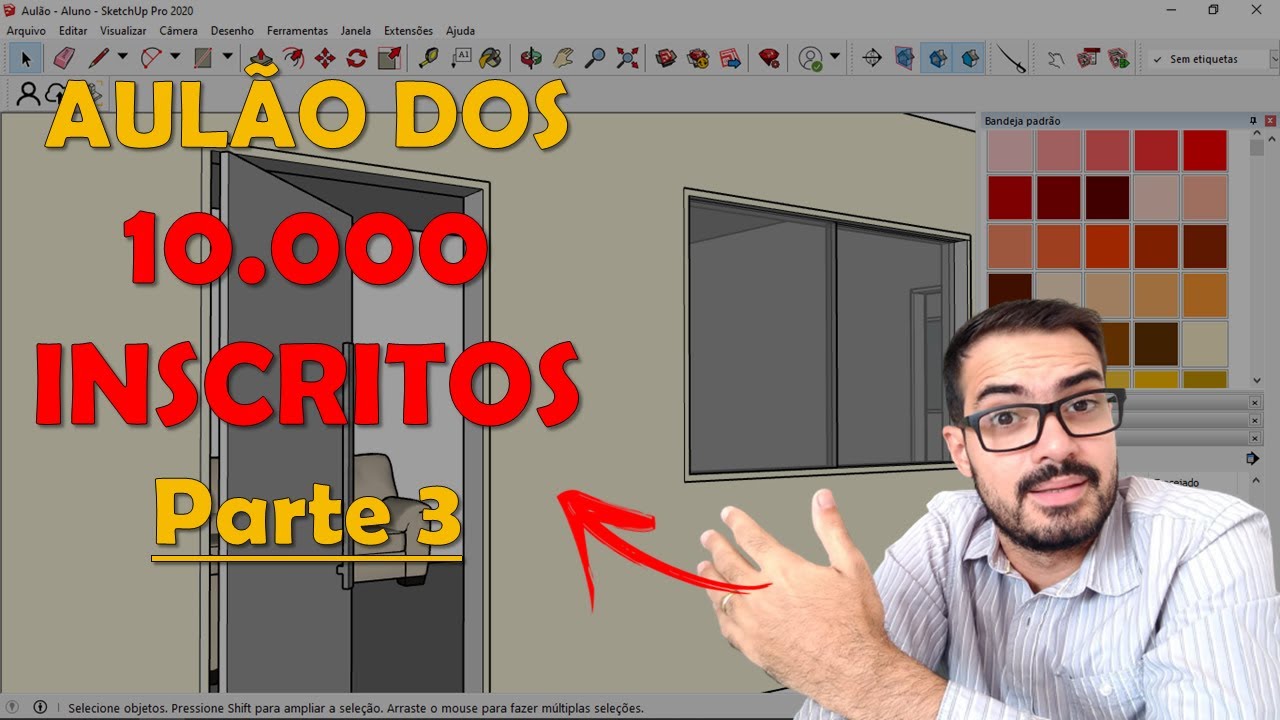Pick the bright red swatch in top row
This screenshot has height=720, width=1280.
pos(1205,151)
